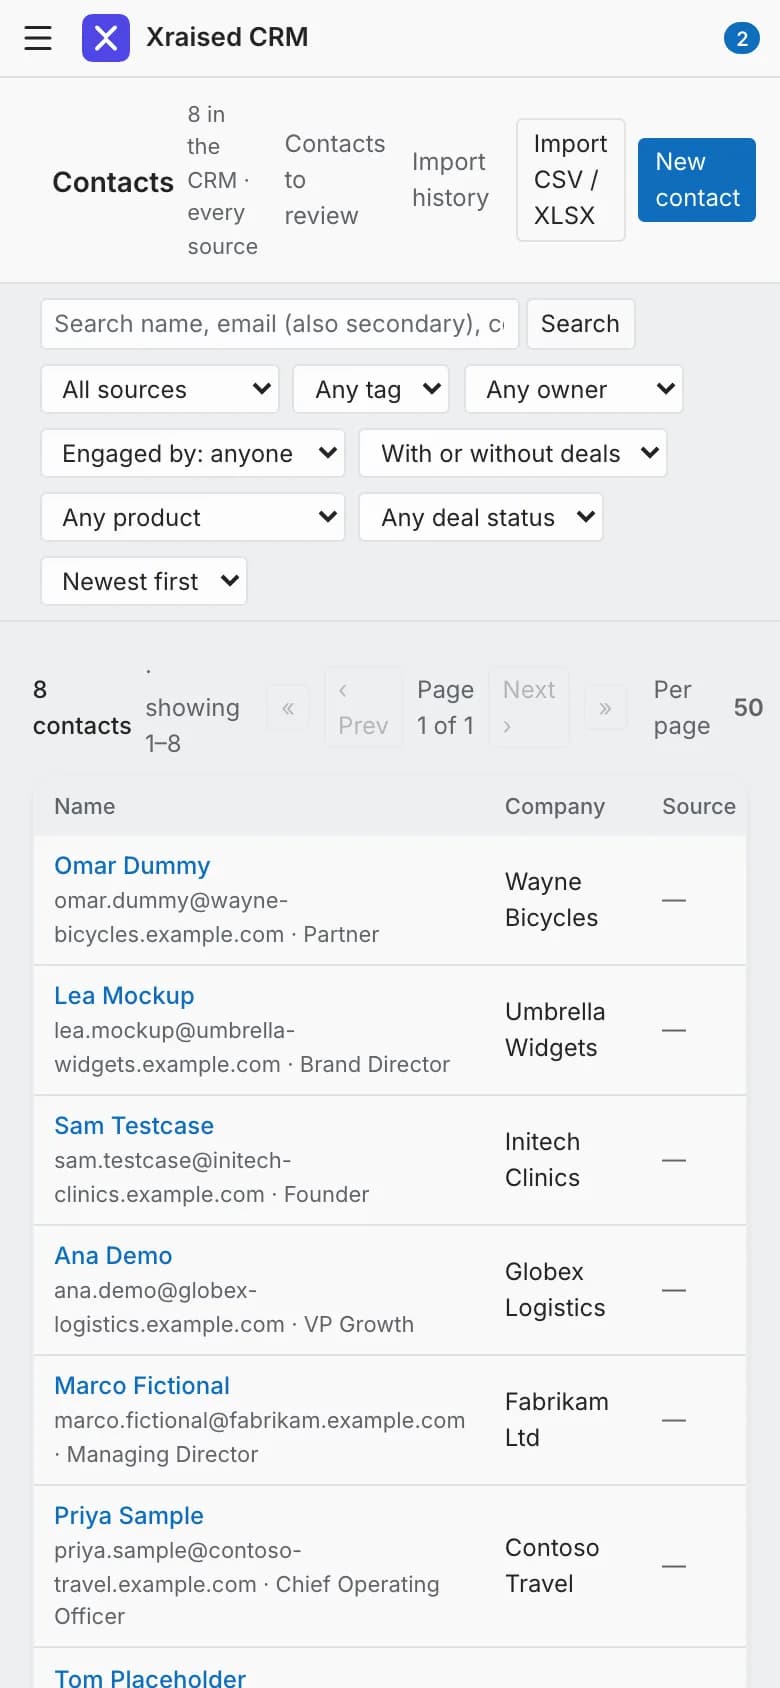This screenshot has height=1688, width=780.
Task: Open the Any deal status dropdown
Action: [x=481, y=517]
